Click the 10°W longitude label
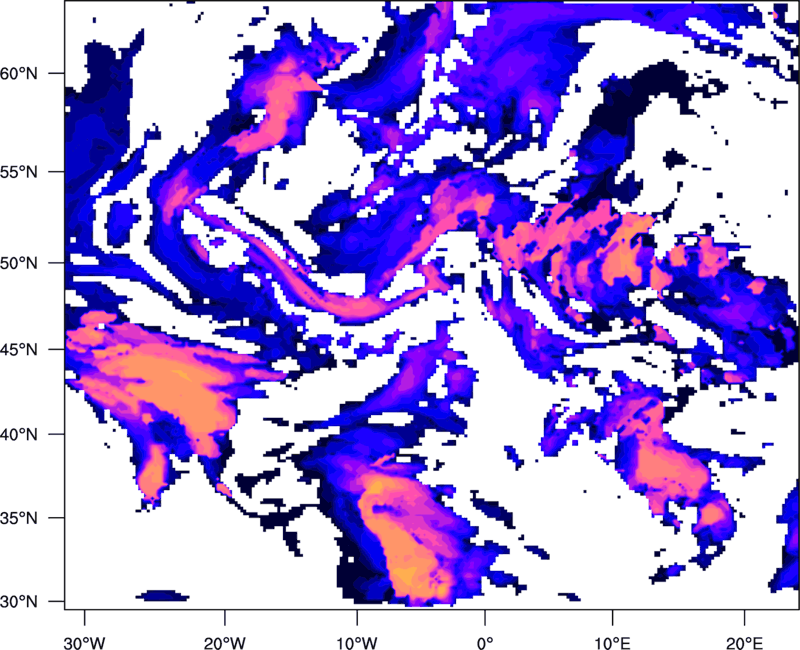800x650 pixels. coord(357,643)
